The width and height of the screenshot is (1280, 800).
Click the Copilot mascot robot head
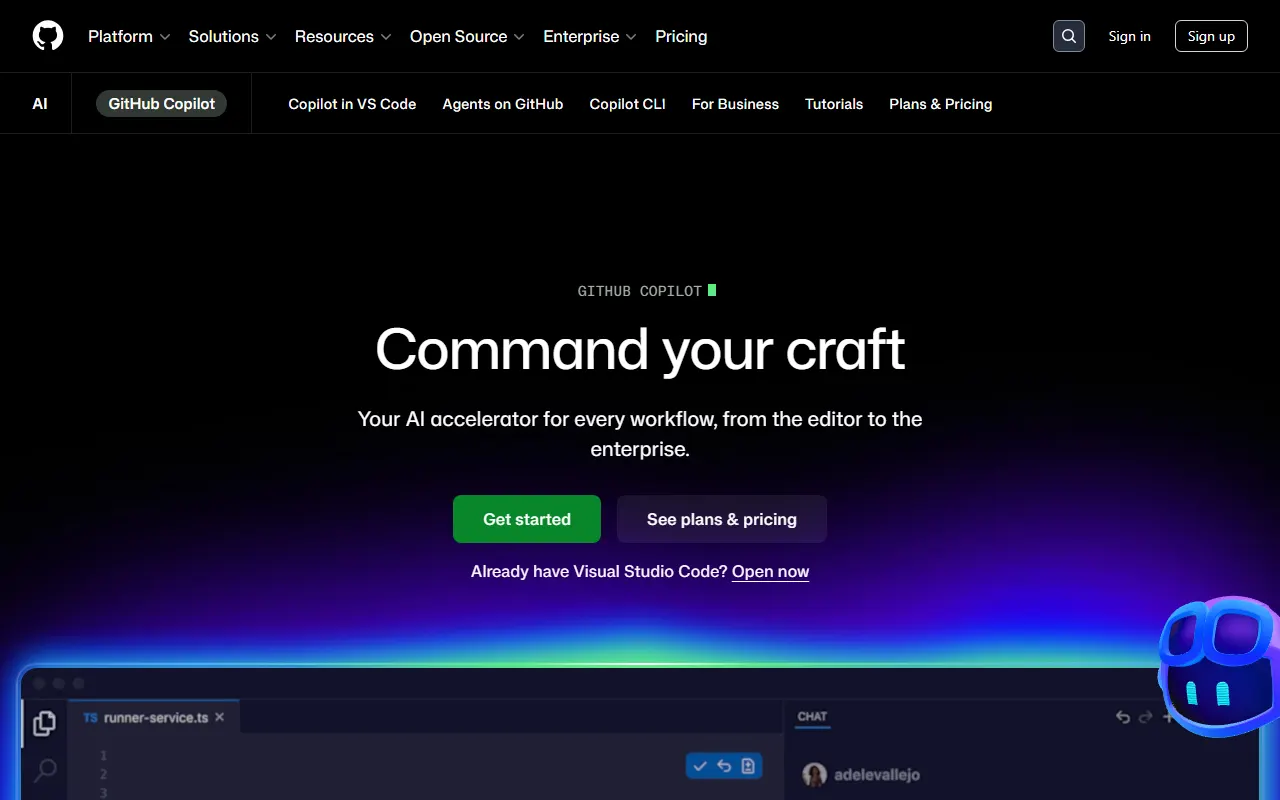coord(1220,665)
